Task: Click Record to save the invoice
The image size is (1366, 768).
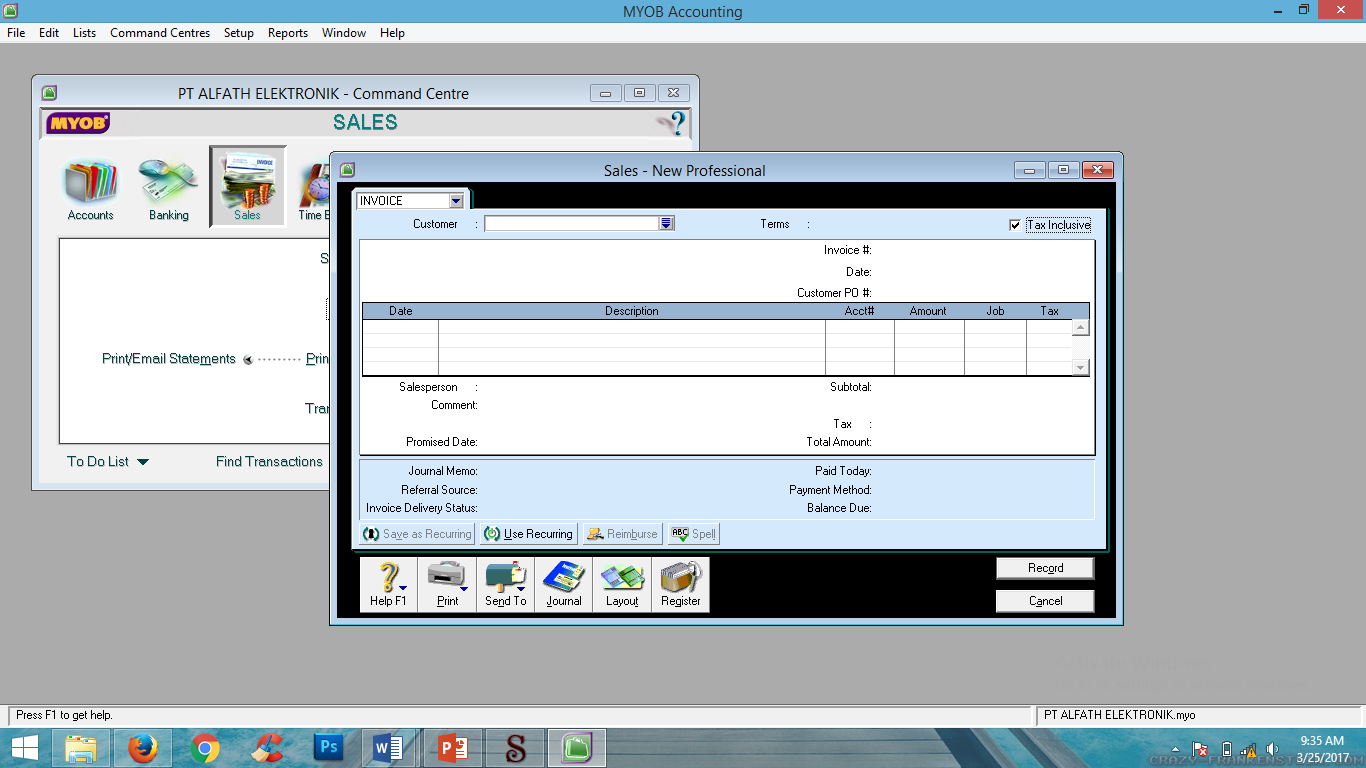Action: coord(1044,567)
